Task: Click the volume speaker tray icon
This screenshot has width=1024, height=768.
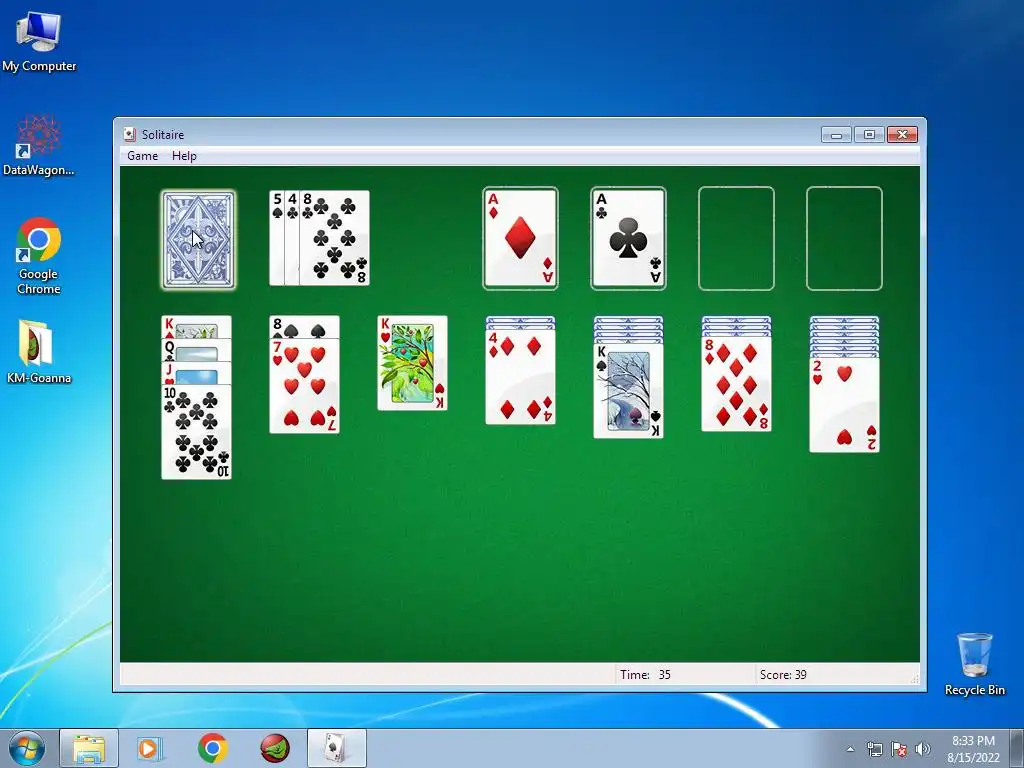Action: 923,749
